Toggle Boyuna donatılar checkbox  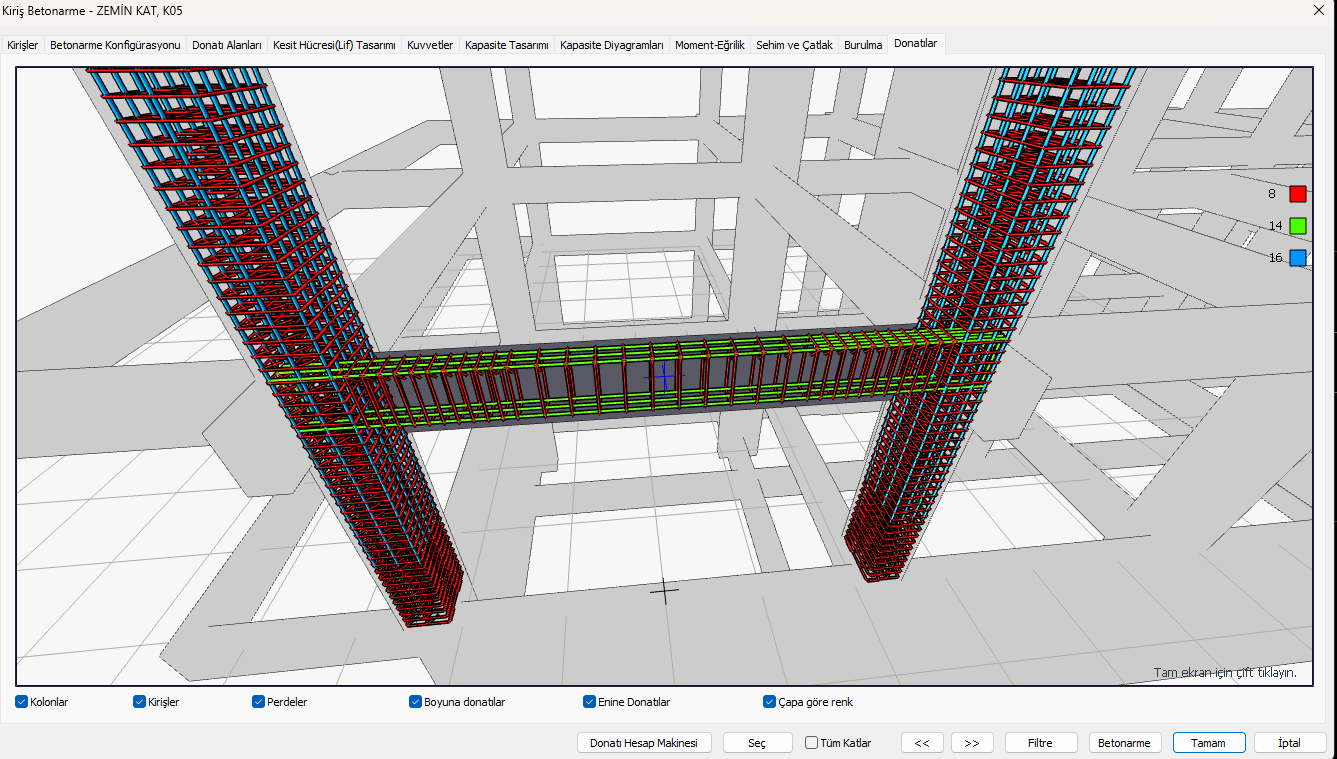(x=415, y=702)
